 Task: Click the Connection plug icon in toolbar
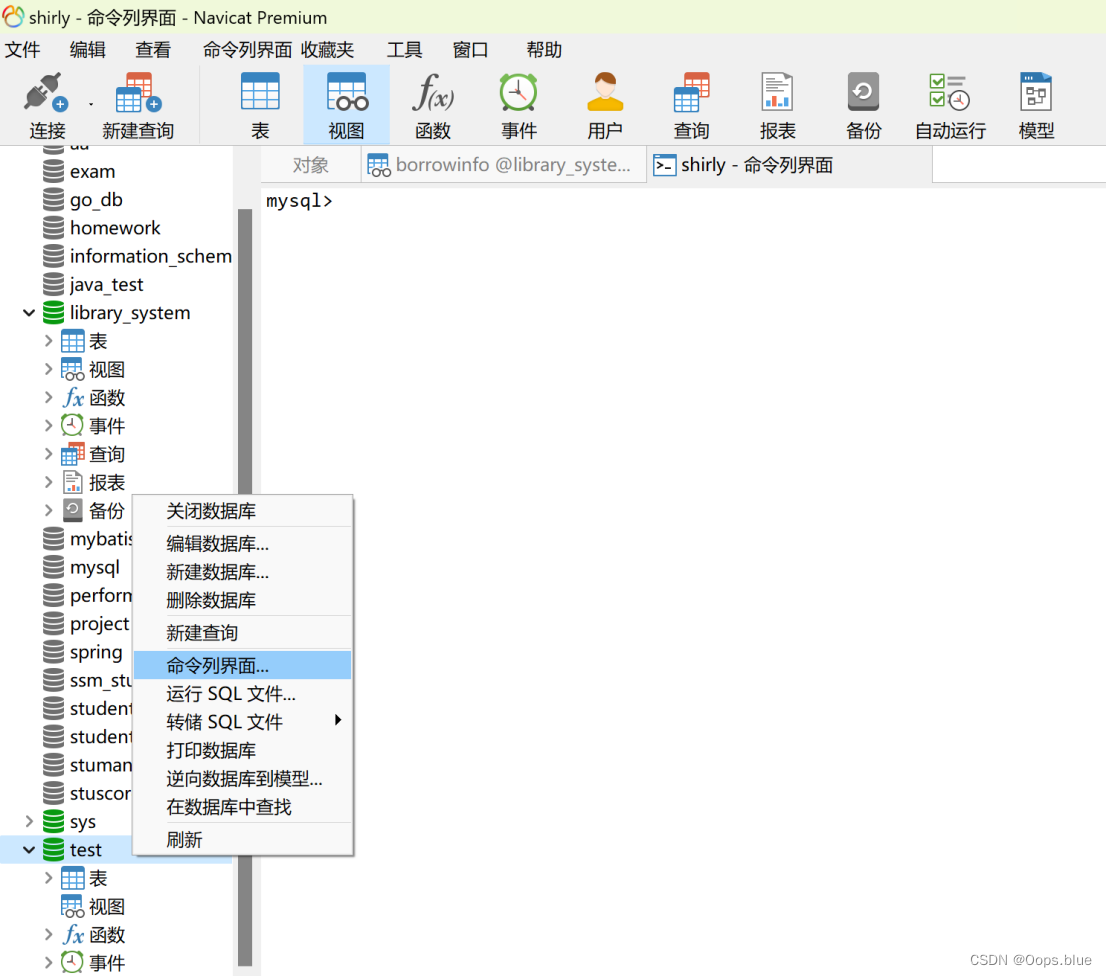click(x=47, y=92)
